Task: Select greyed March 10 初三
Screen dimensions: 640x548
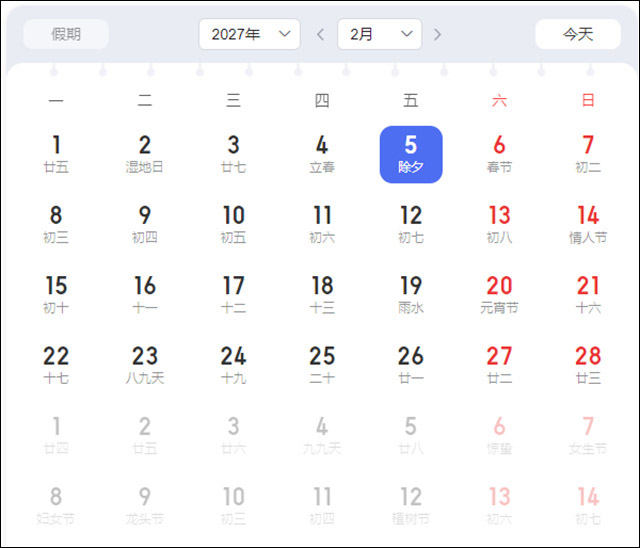Action: 233,507
